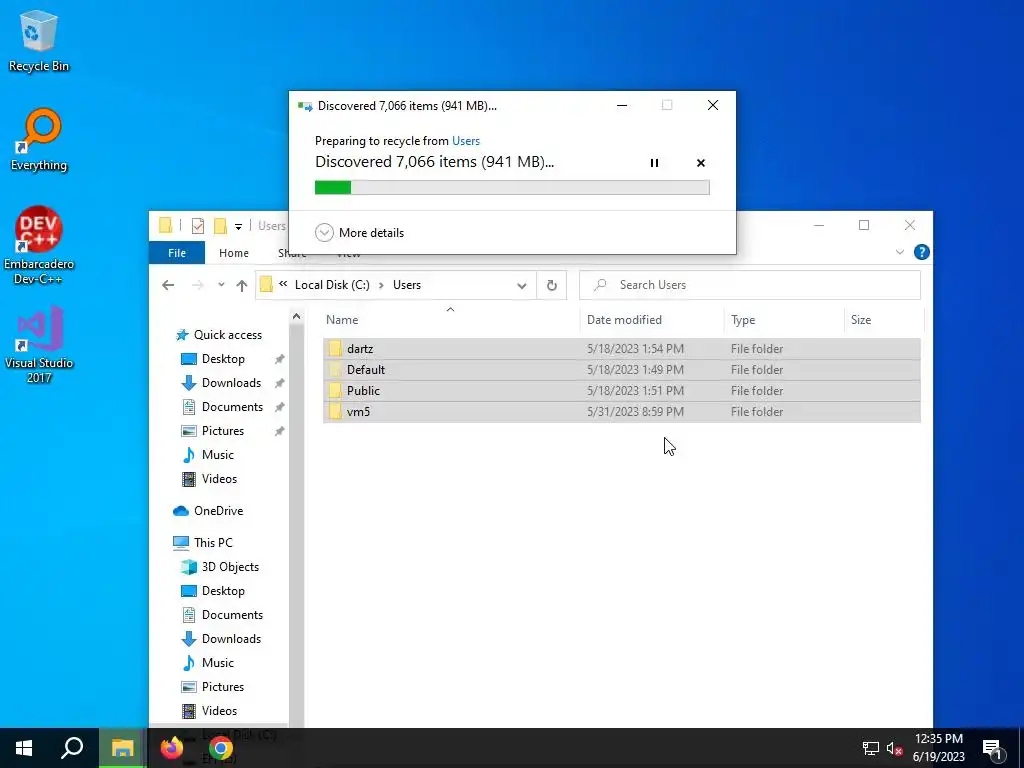Open pinned Documents under Quick access
1024x768 pixels.
point(232,407)
